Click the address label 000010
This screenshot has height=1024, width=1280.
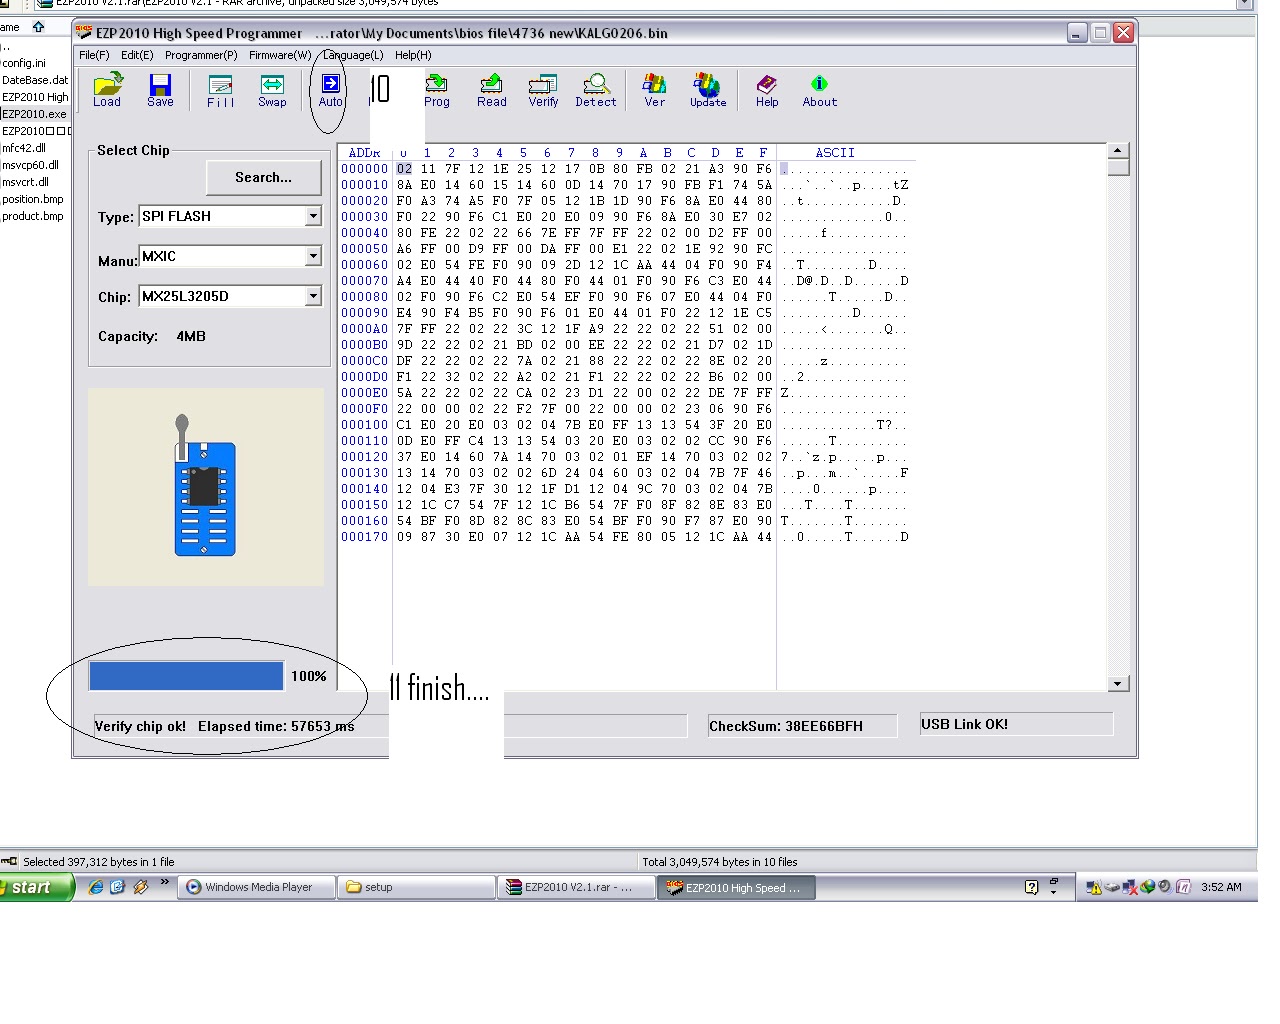tap(364, 185)
